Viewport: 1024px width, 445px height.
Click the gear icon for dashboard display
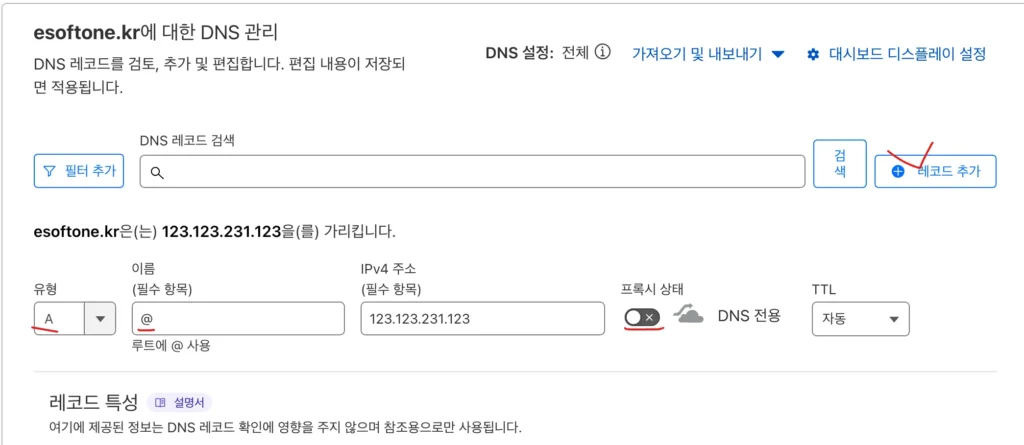813,54
